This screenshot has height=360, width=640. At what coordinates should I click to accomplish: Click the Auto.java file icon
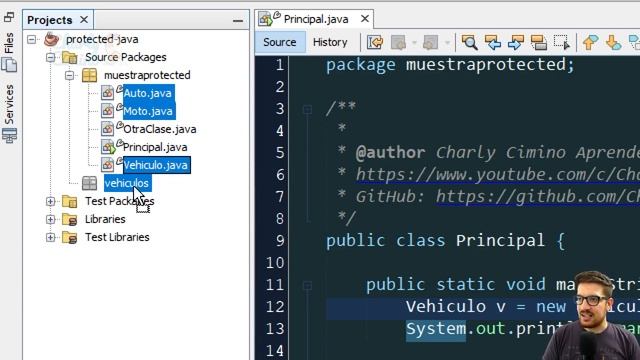[107, 93]
